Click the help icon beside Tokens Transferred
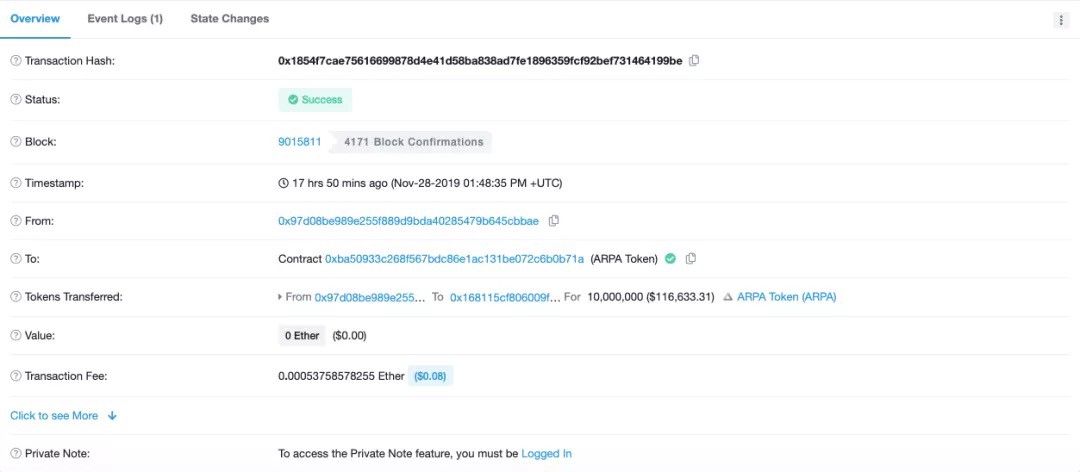1080x472 pixels. click(15, 297)
